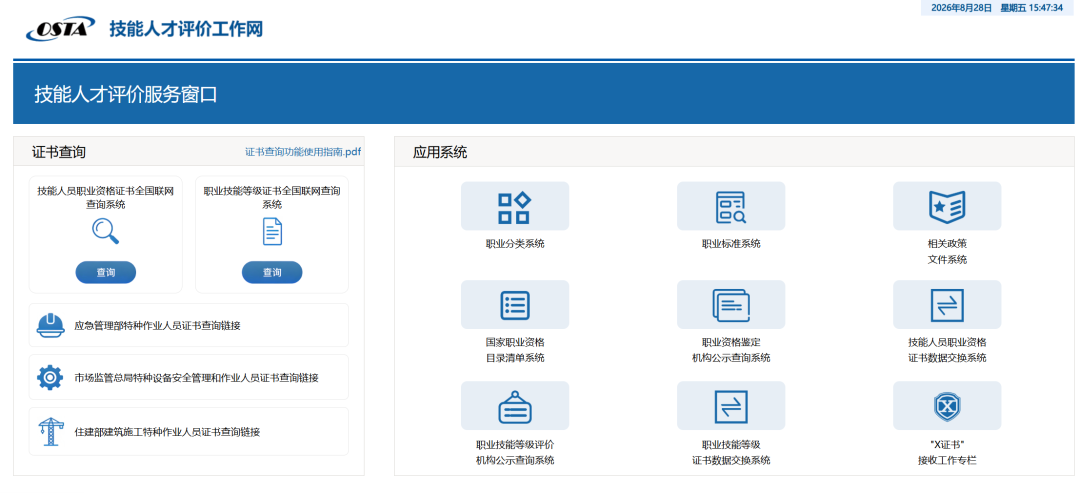Open 证书查询功能使用指南.pdf link
This screenshot has height=493, width=1080.
pyautogui.click(x=303, y=151)
